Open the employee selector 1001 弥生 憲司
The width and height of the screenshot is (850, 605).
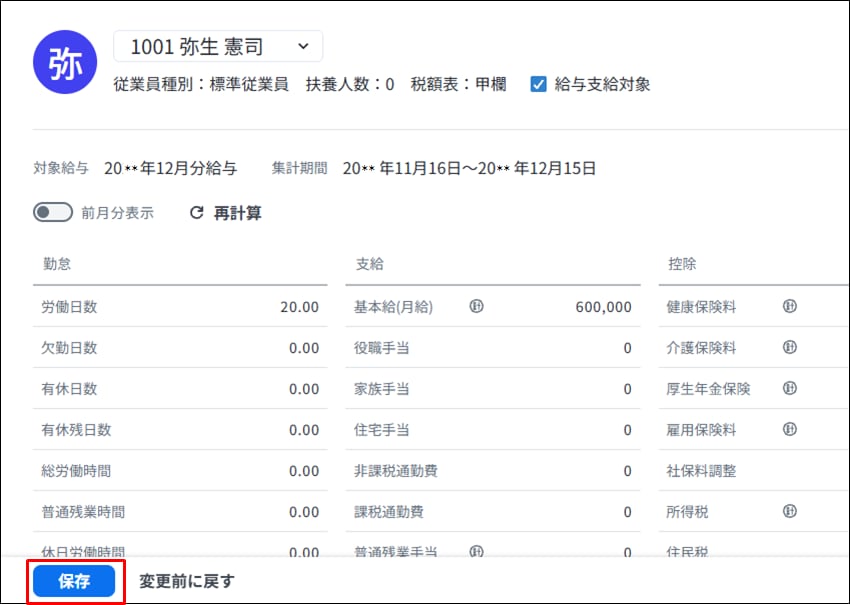(x=218, y=46)
